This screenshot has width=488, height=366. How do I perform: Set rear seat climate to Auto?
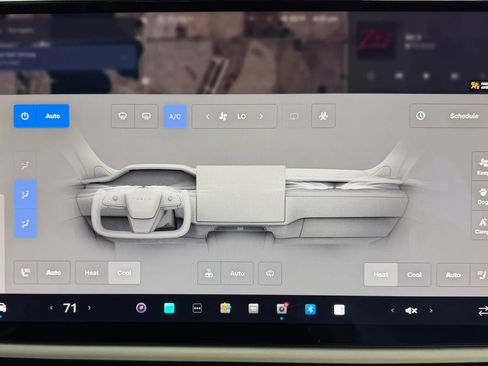click(237, 273)
